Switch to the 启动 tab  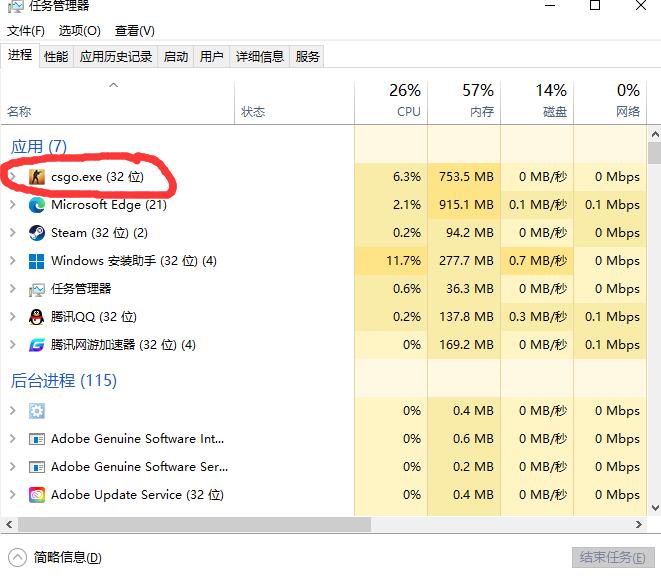tap(176, 57)
